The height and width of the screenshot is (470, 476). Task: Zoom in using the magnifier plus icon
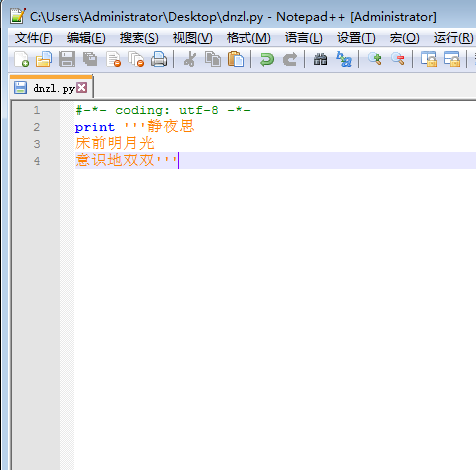(375, 59)
